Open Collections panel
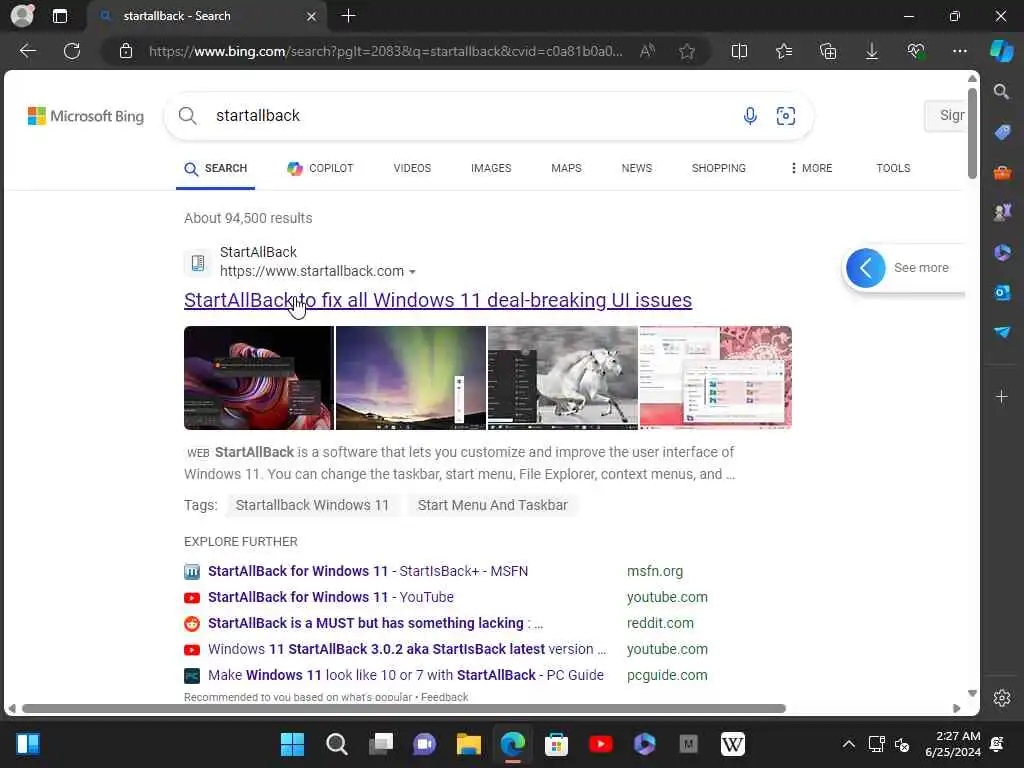 click(x=828, y=51)
